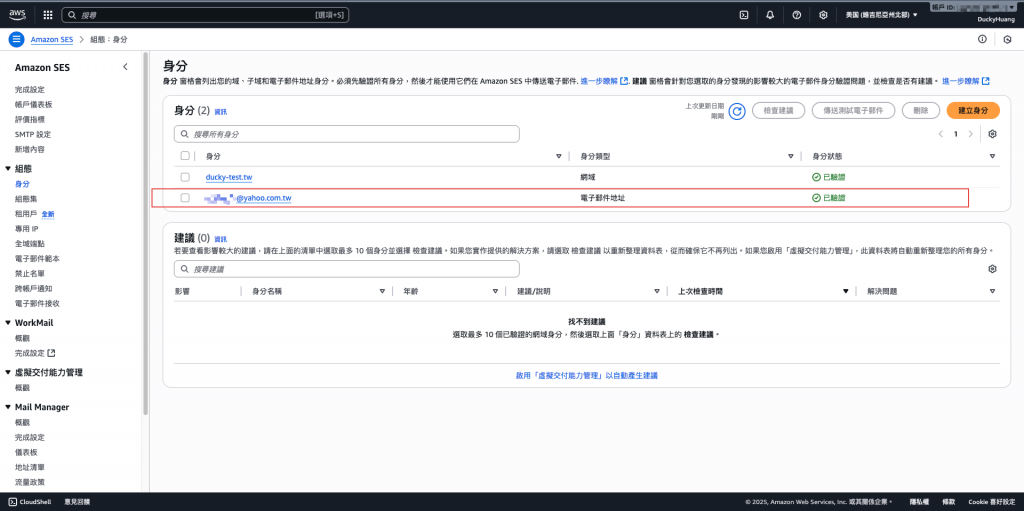This screenshot has height=511, width=1024.
Task: Open 意見回饋 in the footer
Action: coord(77,502)
